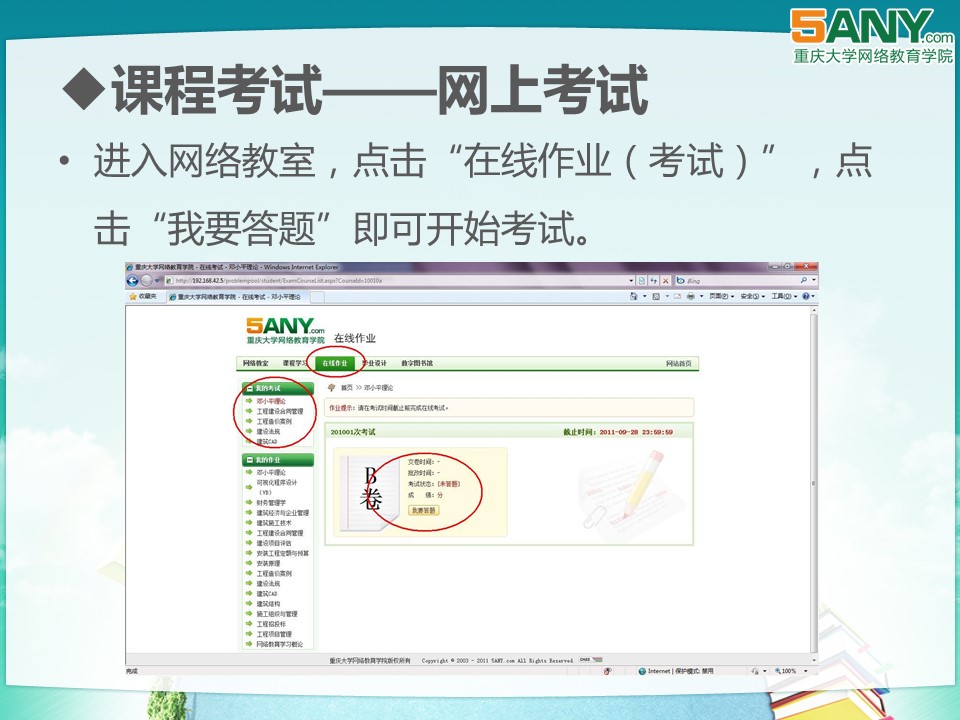Click the browser refresh icon

point(652,281)
